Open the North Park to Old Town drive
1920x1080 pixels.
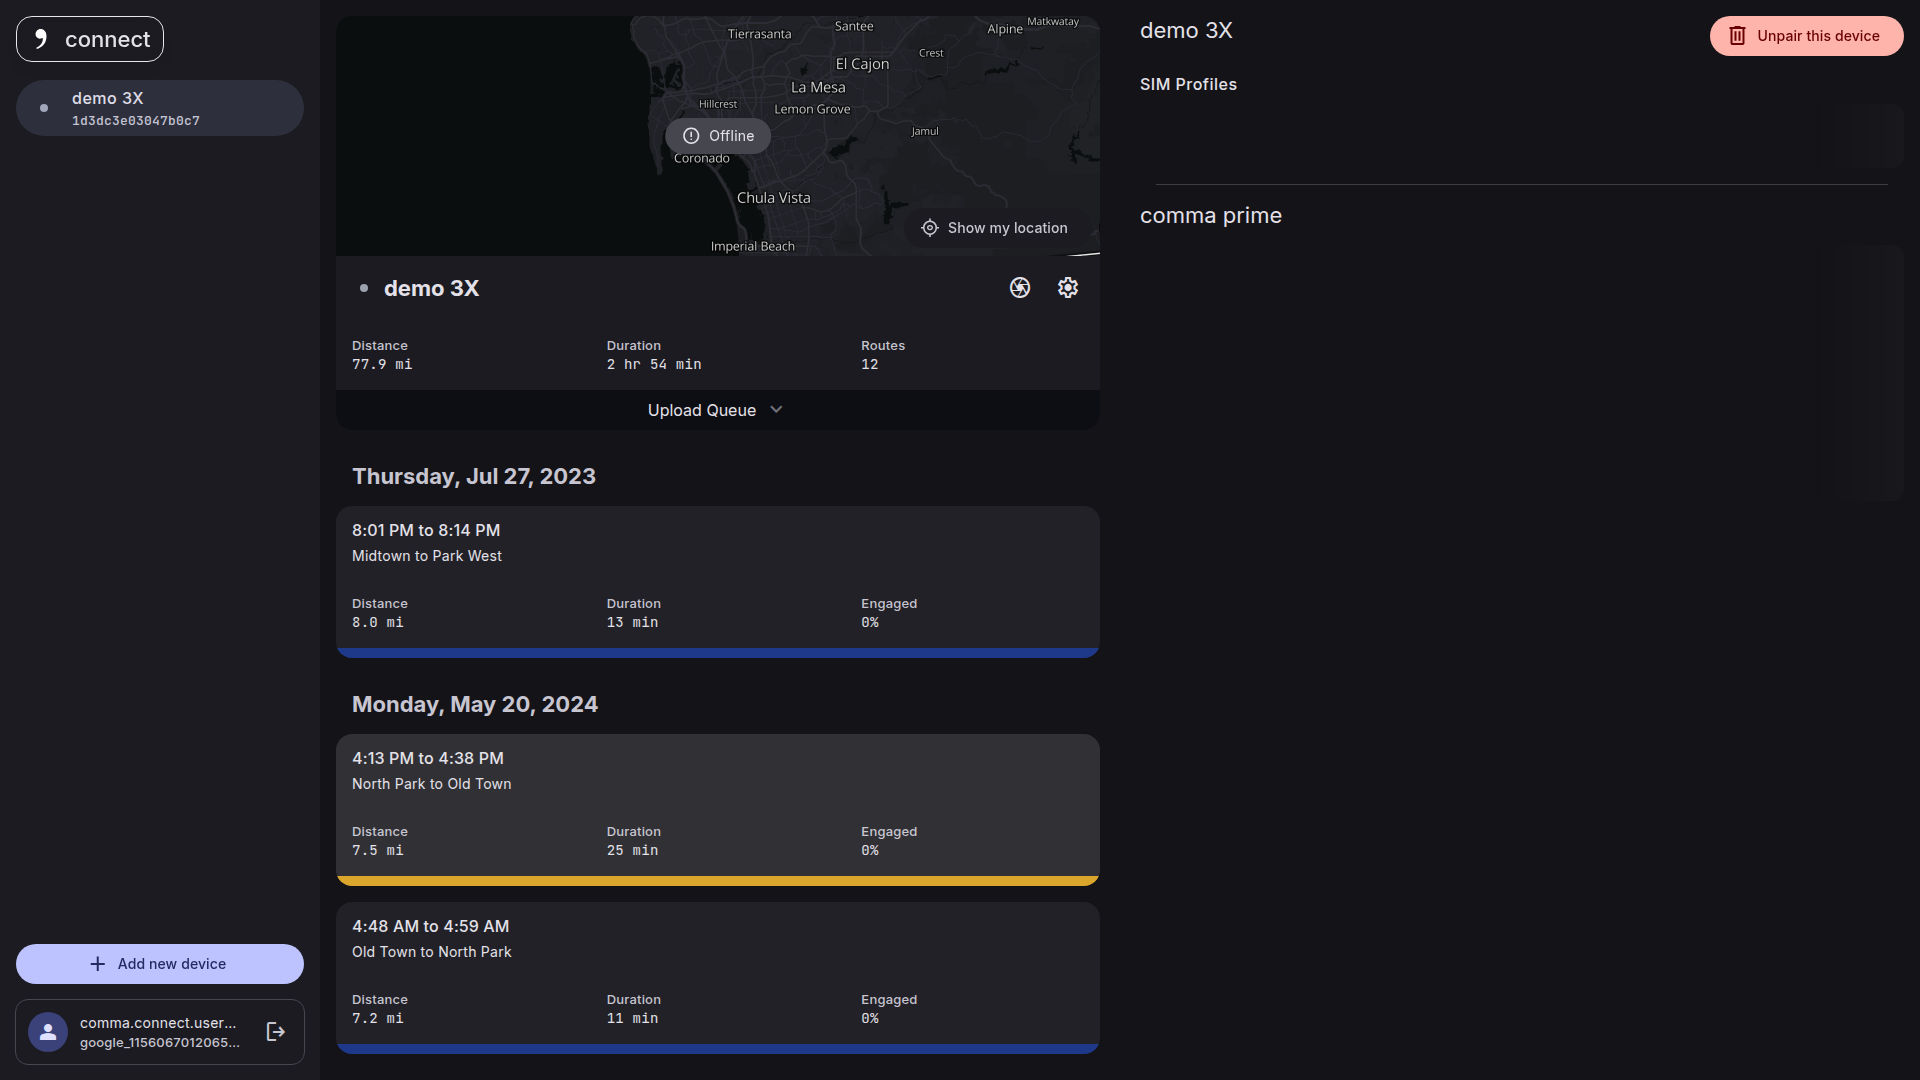tap(717, 800)
